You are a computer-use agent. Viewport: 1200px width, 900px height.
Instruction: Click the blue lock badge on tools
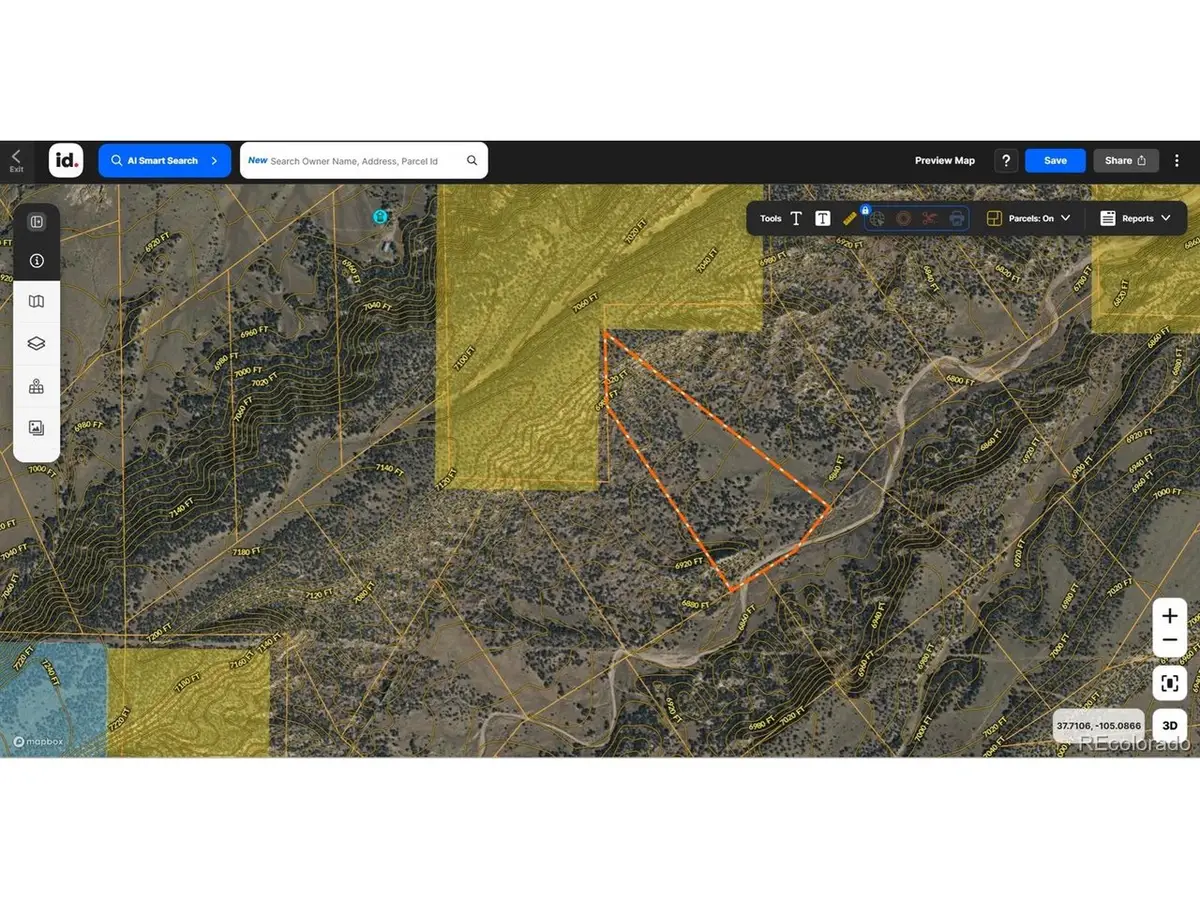click(x=865, y=209)
